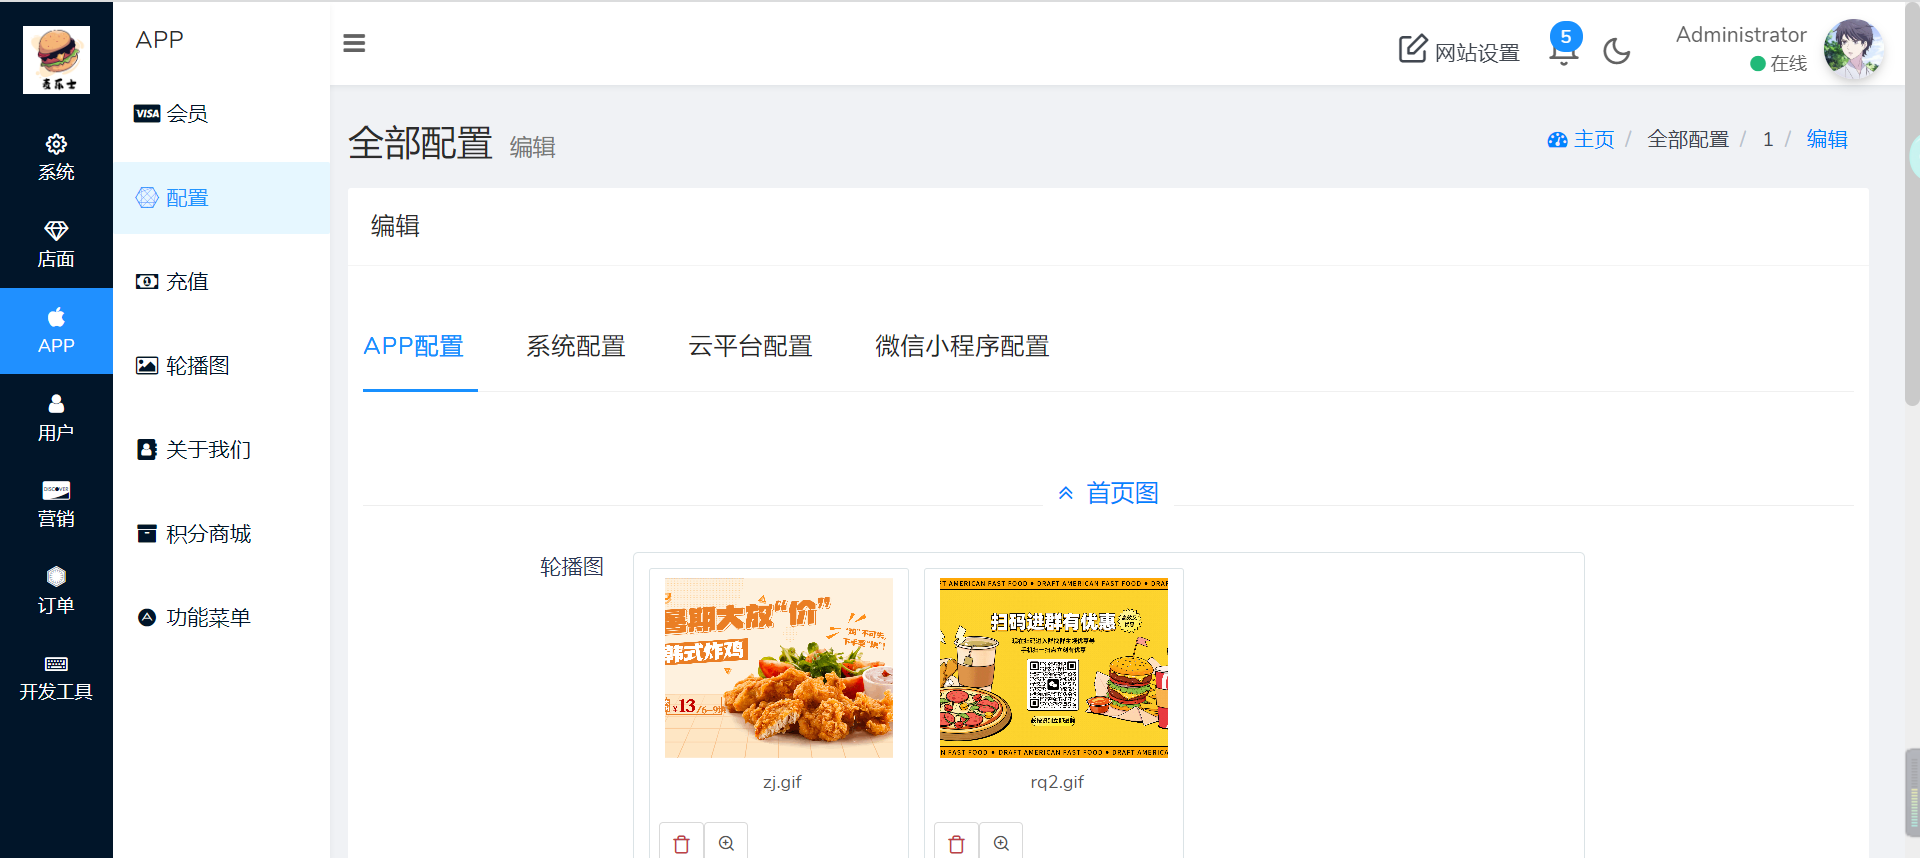The image size is (1920, 858).
Task: Open the 用户 section in the sidebar
Action: (56, 417)
